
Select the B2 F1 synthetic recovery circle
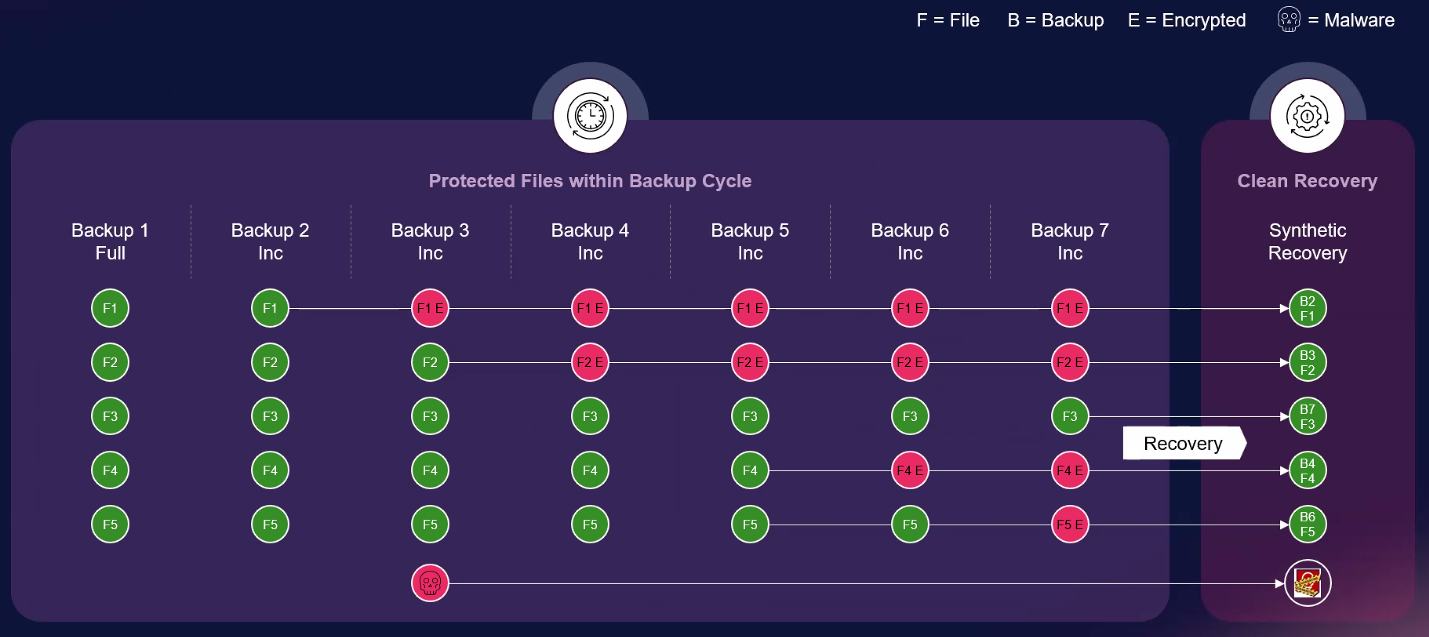[1307, 309]
